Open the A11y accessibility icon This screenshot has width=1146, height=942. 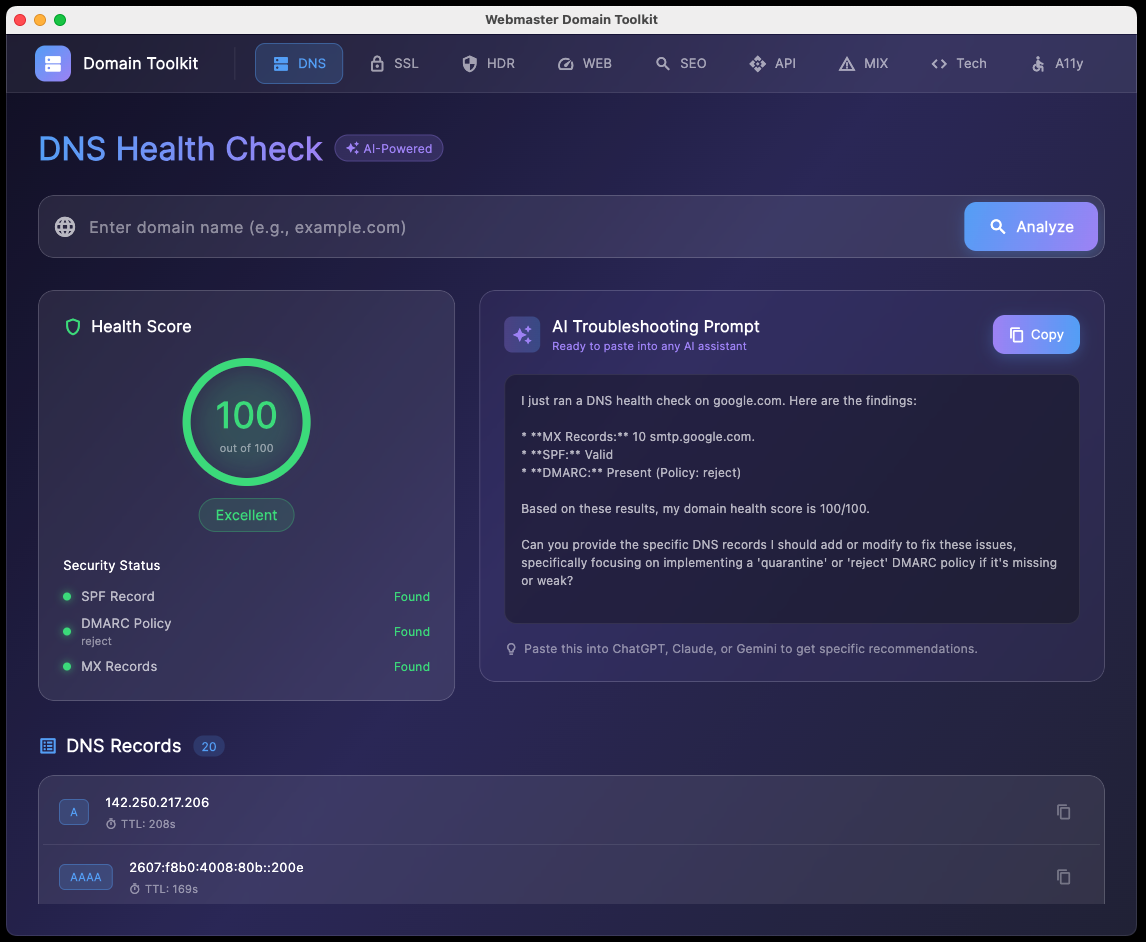tap(1037, 63)
